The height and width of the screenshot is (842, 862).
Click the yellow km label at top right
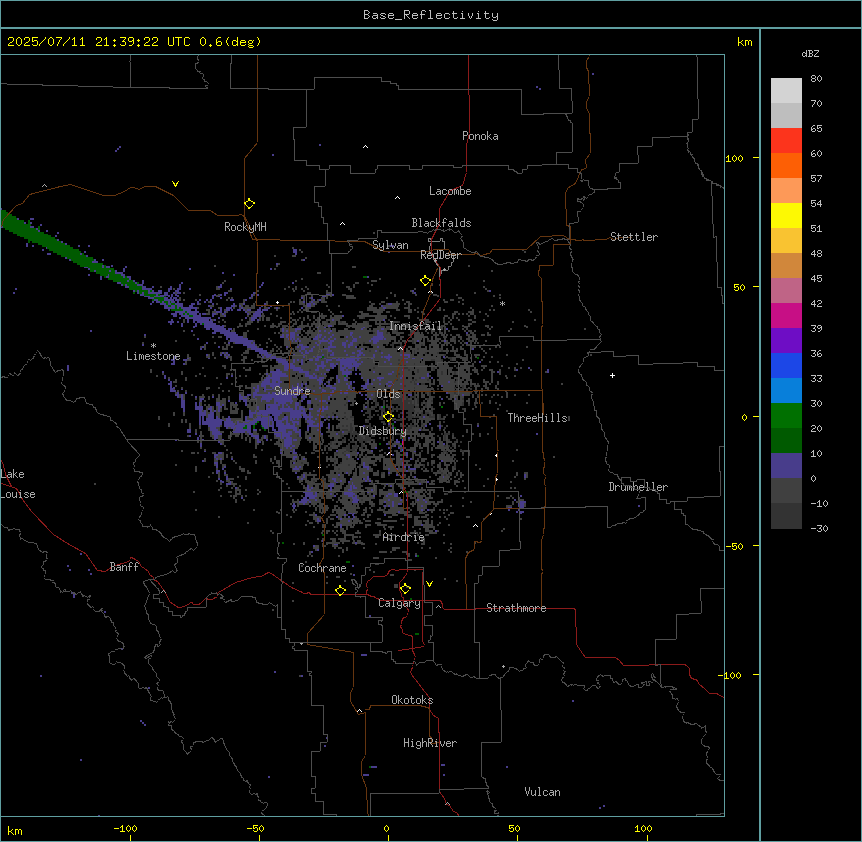(x=744, y=42)
